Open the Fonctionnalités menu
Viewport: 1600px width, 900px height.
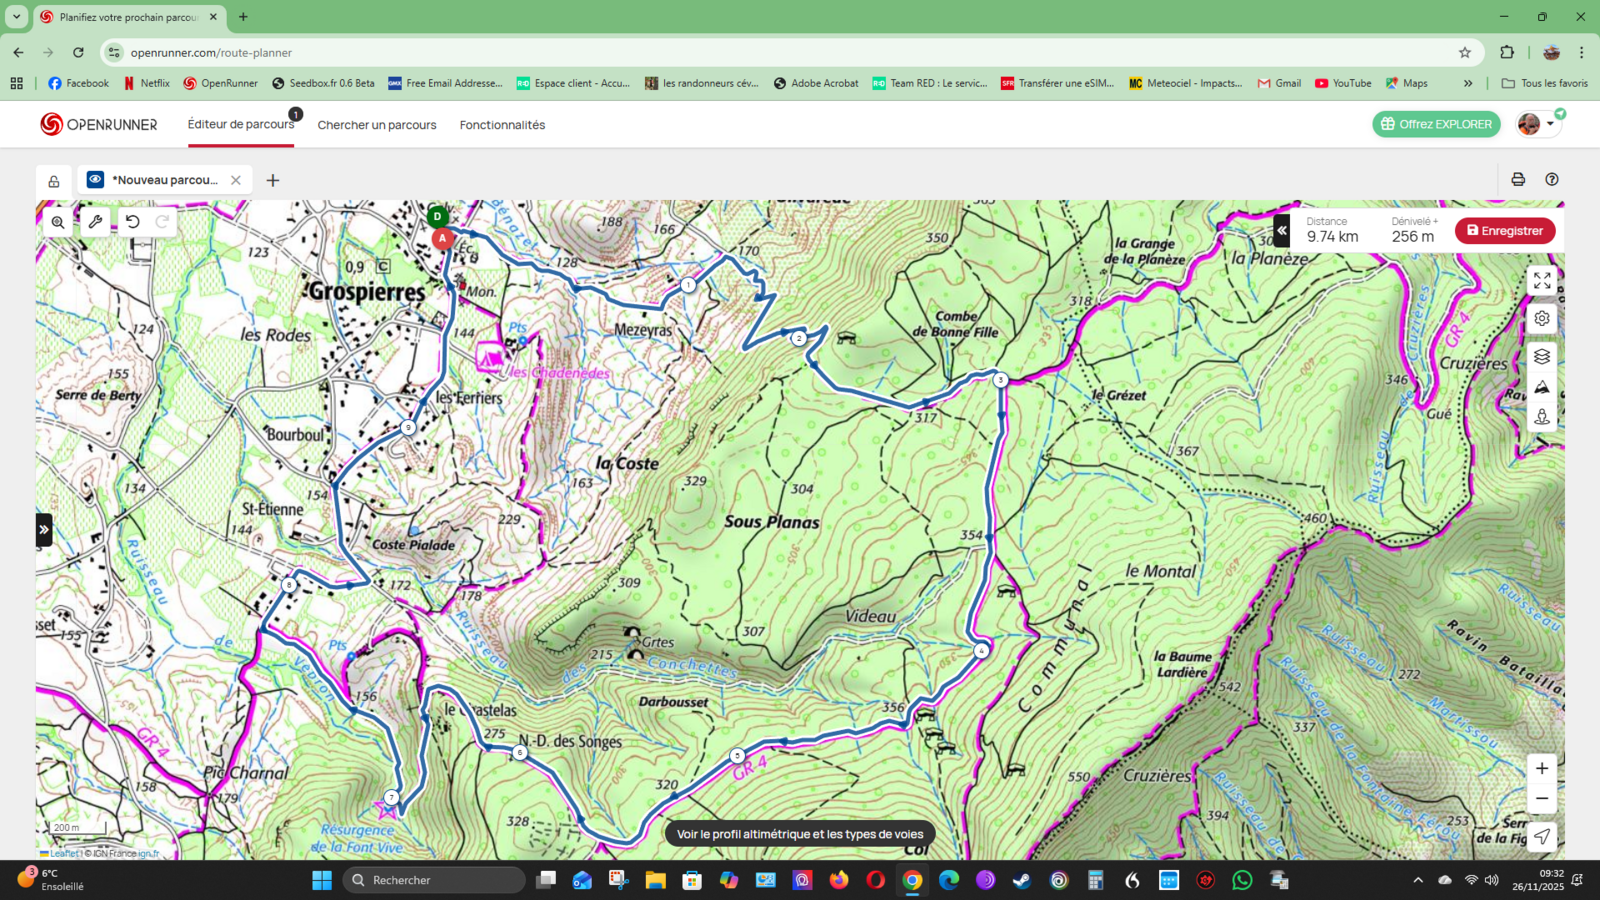502,125
